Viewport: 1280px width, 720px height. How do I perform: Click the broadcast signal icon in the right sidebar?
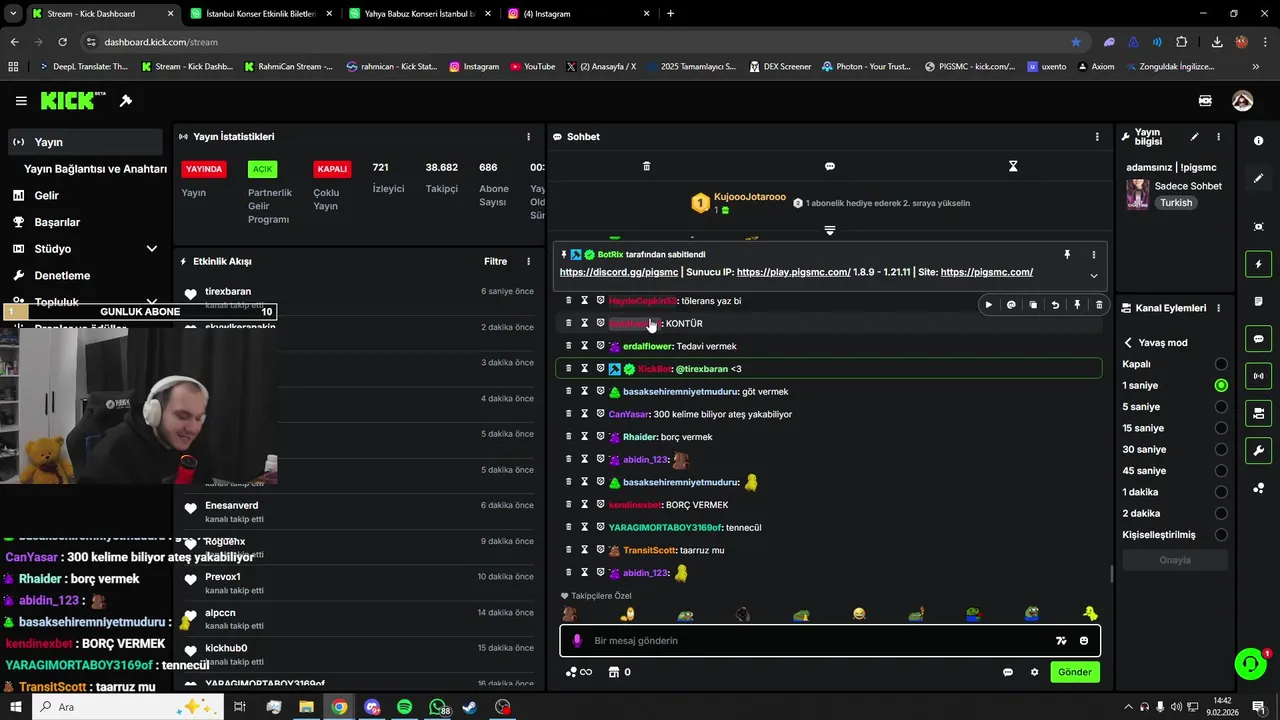point(1258,376)
